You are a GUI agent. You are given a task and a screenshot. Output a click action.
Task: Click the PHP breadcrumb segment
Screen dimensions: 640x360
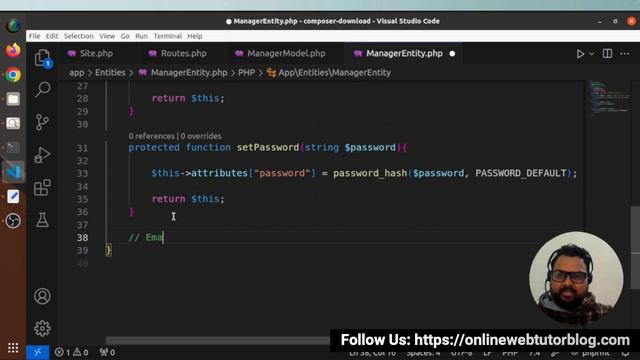[x=247, y=73]
